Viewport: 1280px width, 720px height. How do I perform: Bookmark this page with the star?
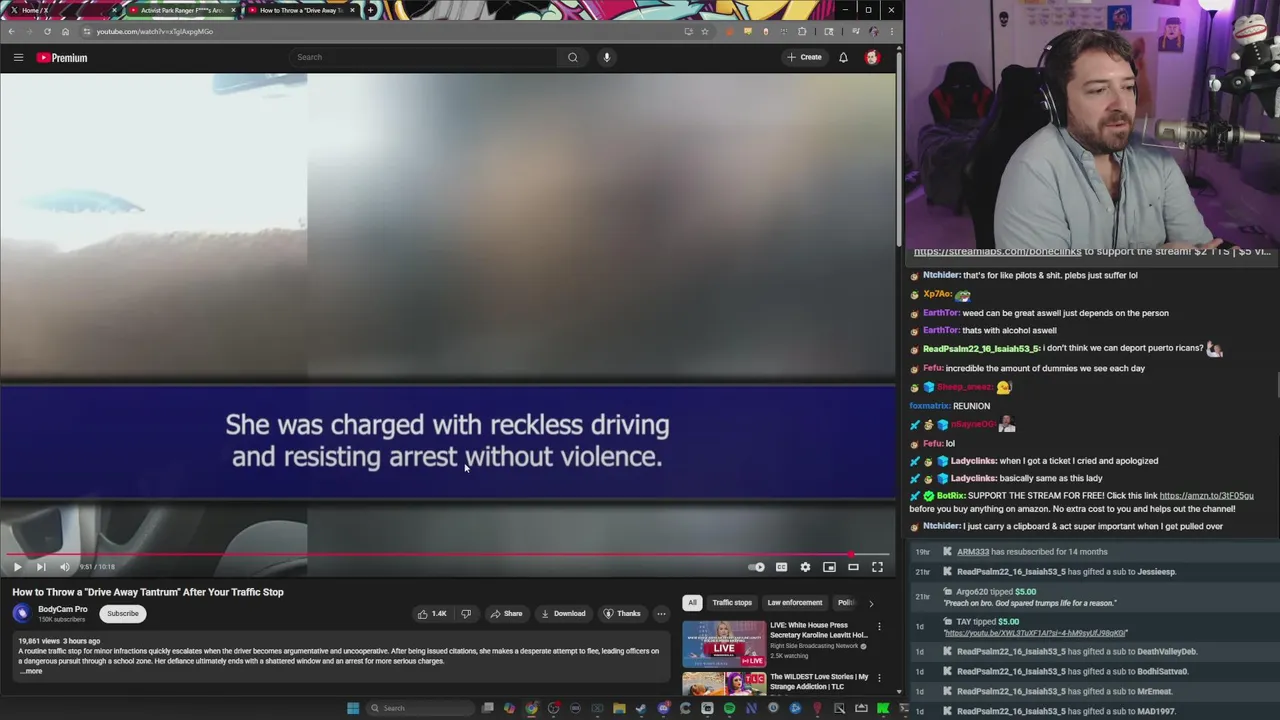click(704, 31)
